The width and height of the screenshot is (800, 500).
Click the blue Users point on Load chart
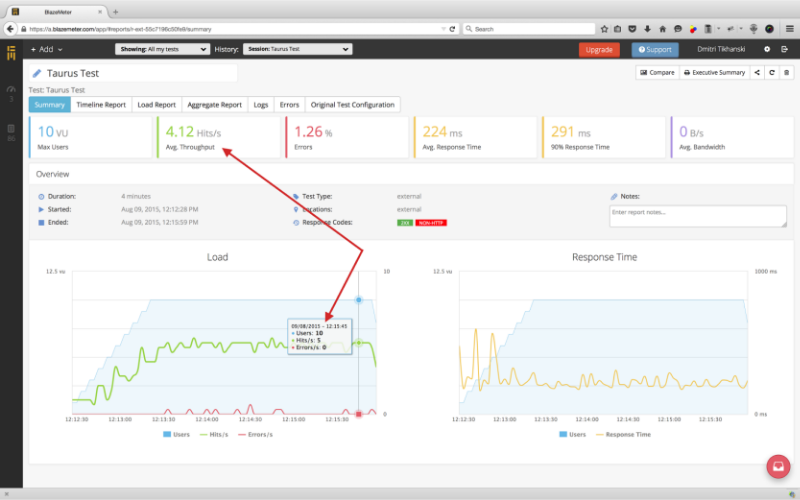[359, 300]
